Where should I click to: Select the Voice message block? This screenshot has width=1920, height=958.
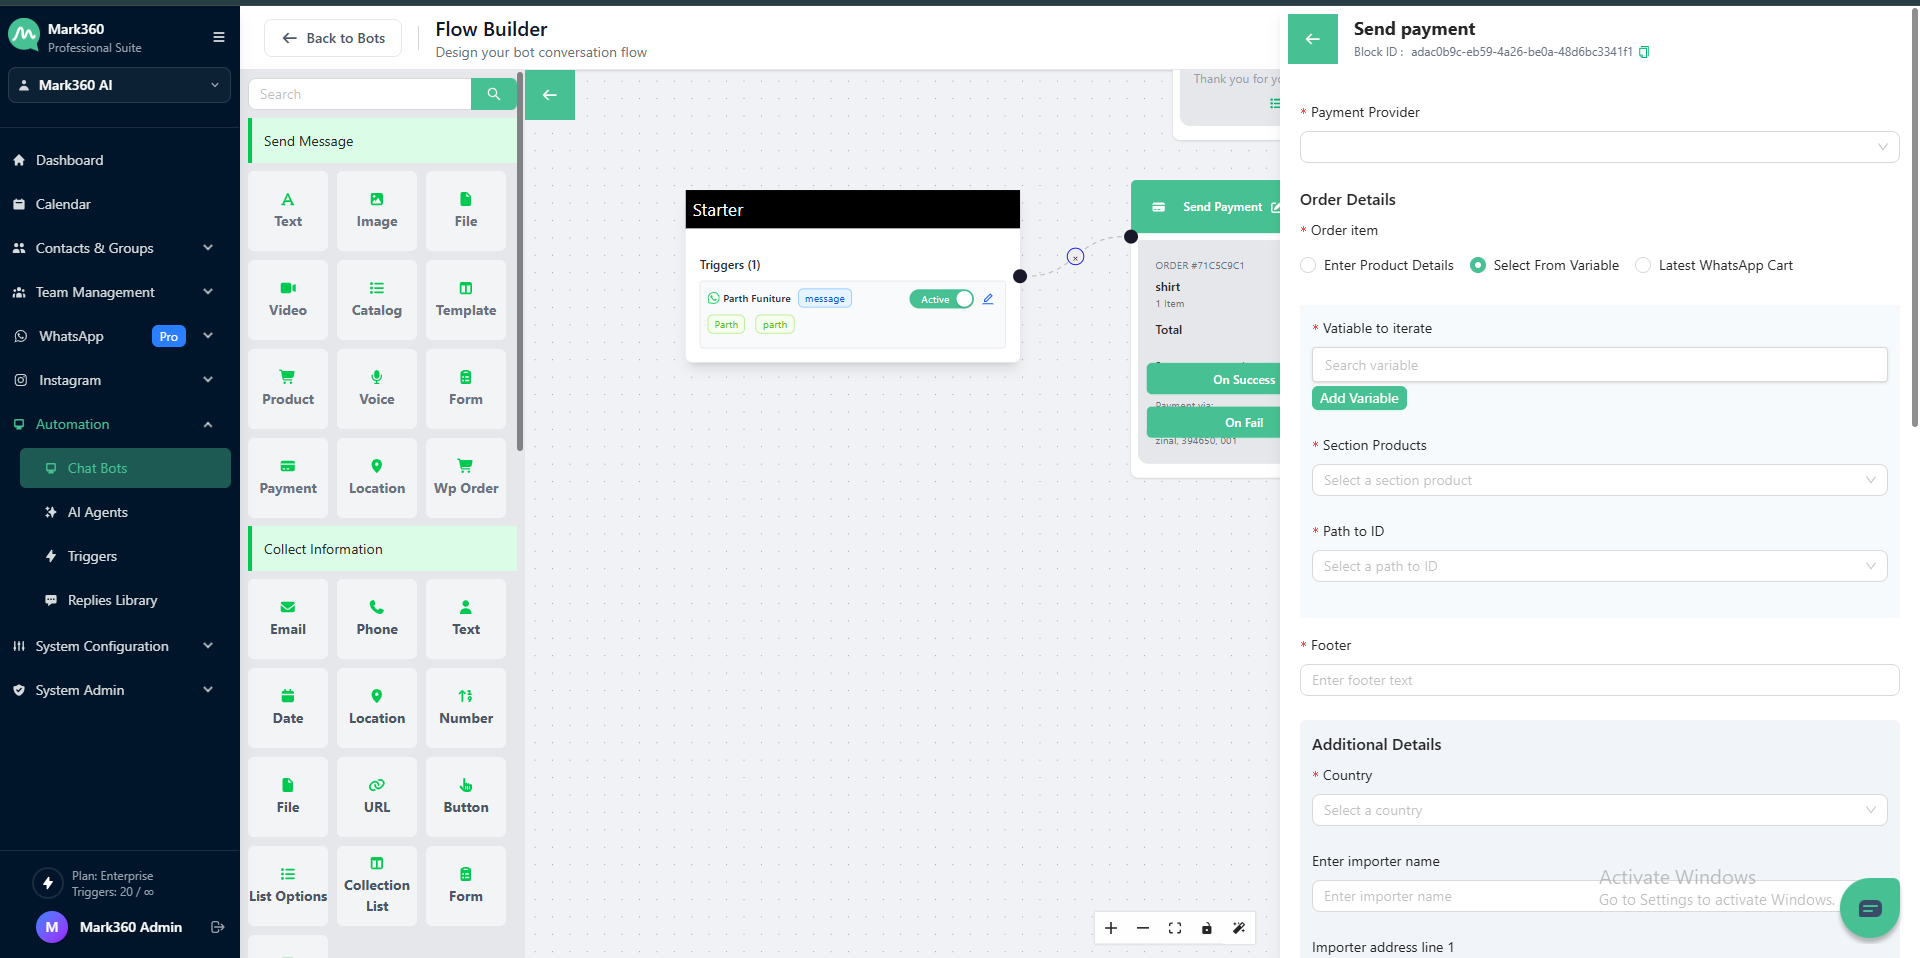coord(376,388)
